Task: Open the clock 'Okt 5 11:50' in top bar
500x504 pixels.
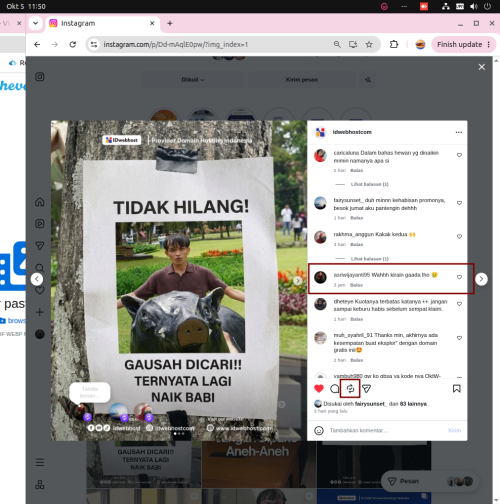Action: coord(26,6)
